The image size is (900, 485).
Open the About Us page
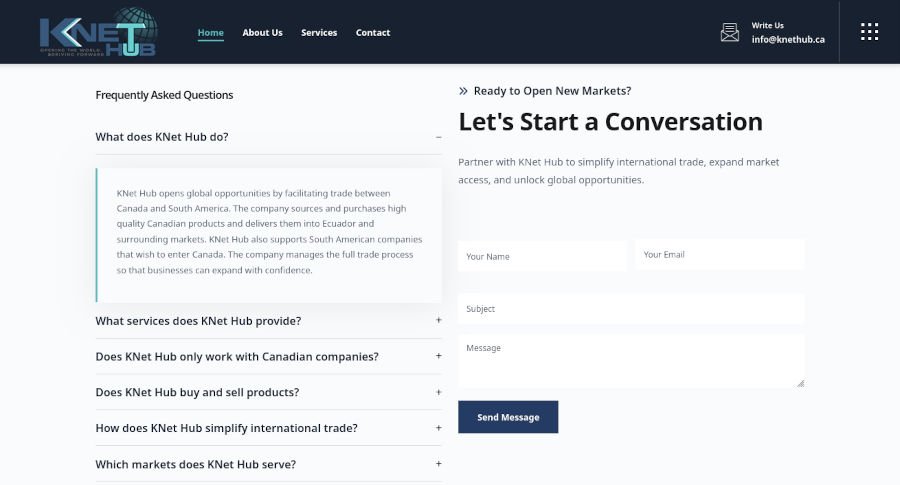tap(262, 33)
